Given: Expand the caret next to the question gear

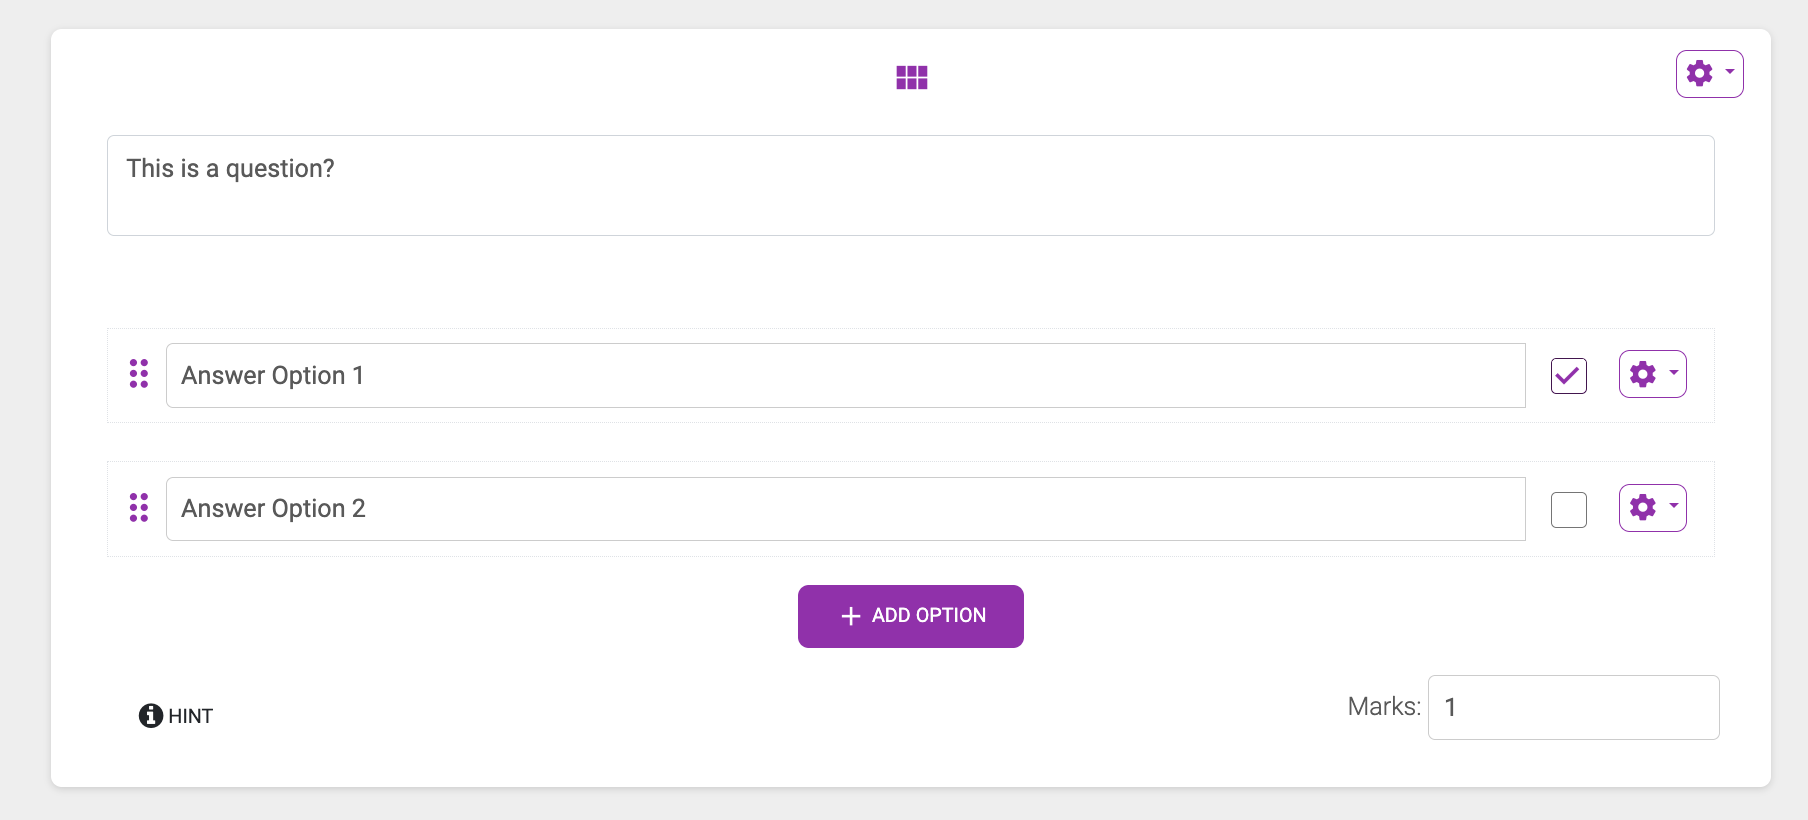Looking at the screenshot, I should [1730, 72].
